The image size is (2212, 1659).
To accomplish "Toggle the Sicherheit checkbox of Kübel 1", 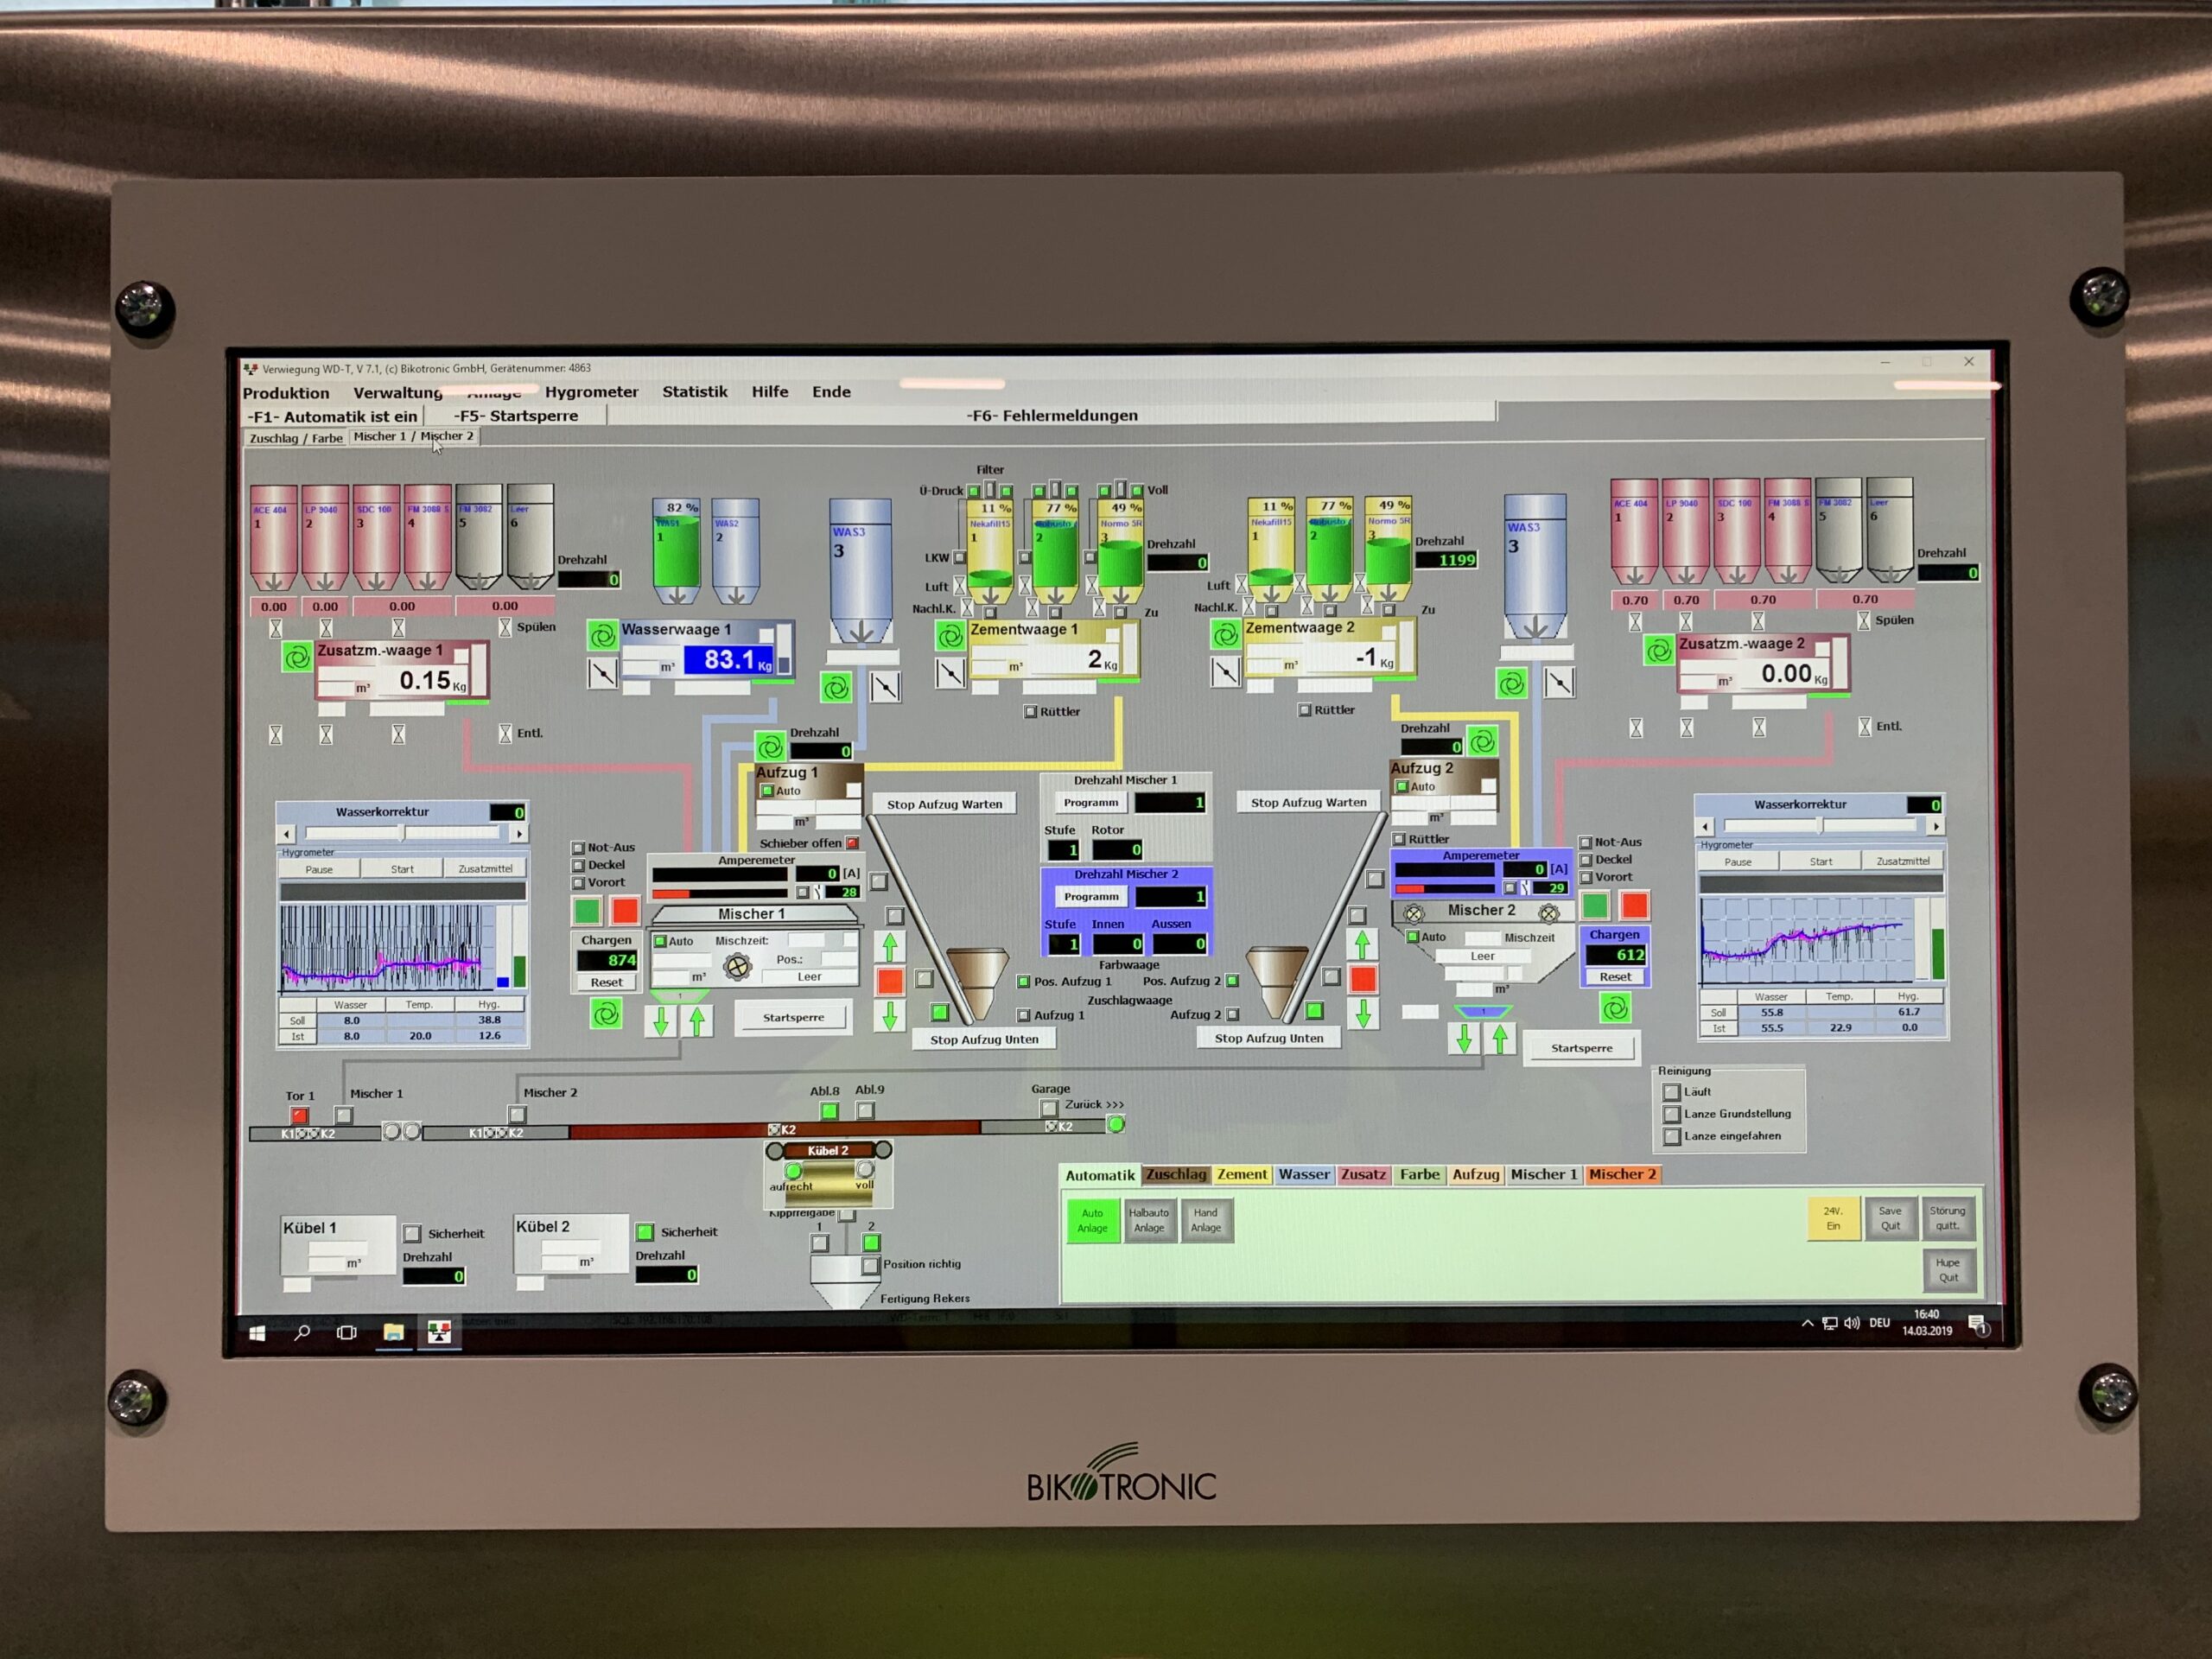I will 412,1234.
